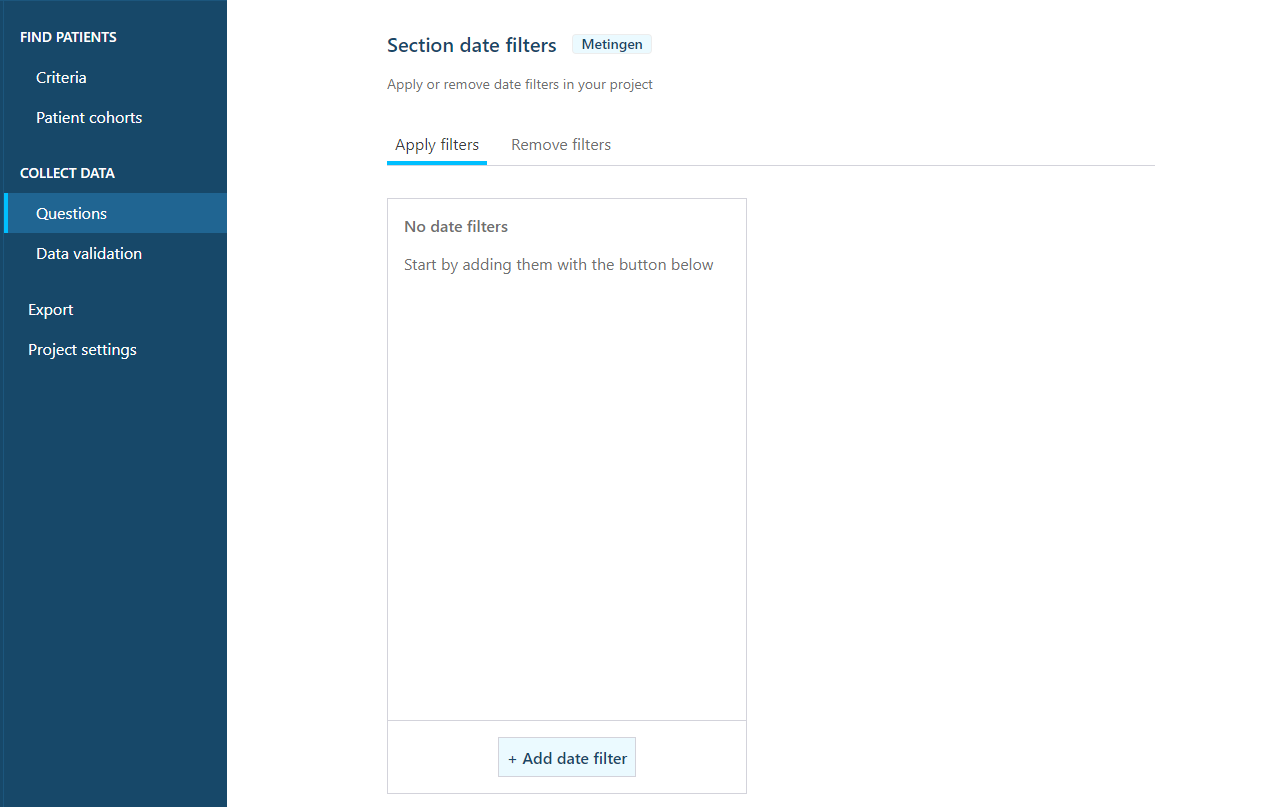Click empty sidebar space below Project settings
Screen dimensions: 1272x807
pyautogui.click(x=113, y=580)
